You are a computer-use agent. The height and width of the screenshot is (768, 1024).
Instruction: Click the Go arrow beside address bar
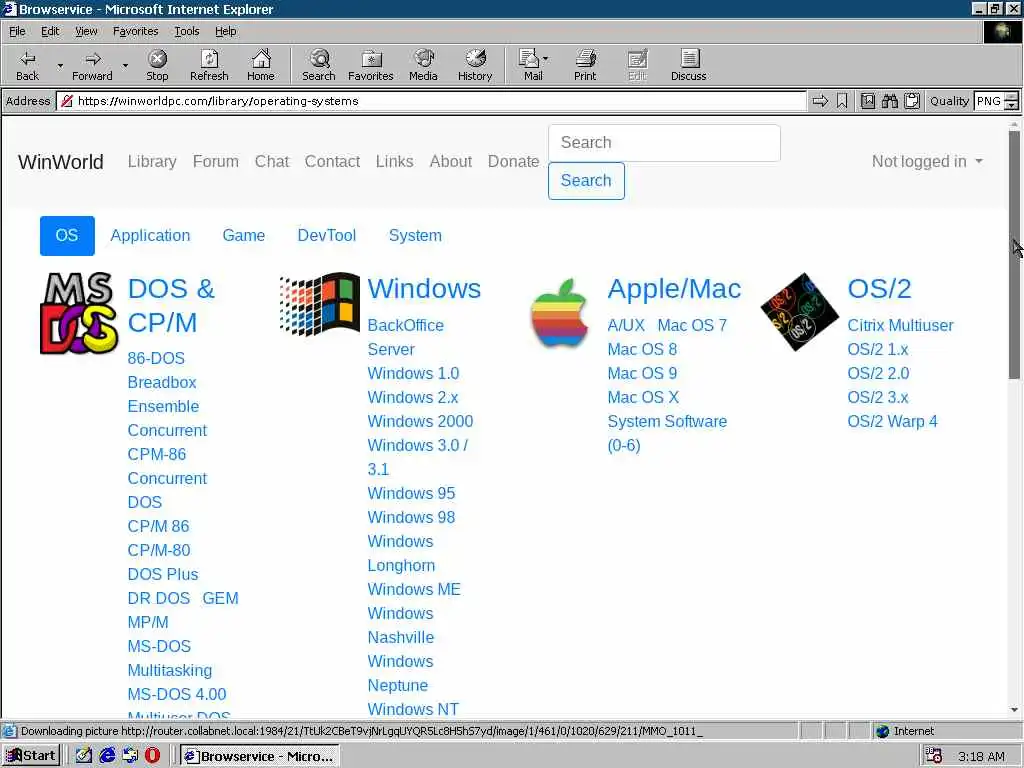tap(820, 101)
